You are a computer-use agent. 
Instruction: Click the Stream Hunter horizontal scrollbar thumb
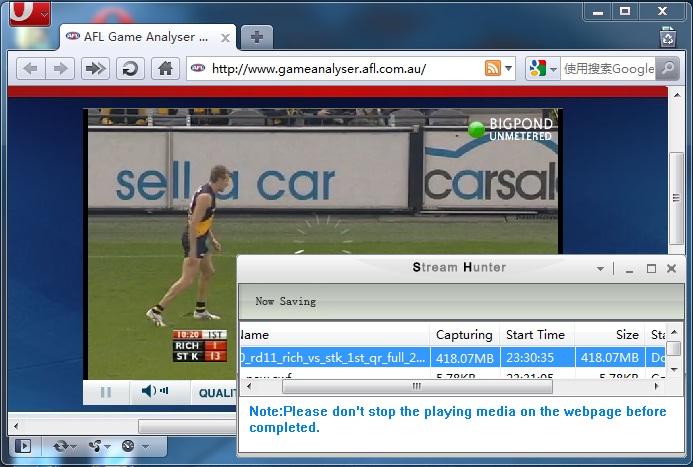click(417, 387)
